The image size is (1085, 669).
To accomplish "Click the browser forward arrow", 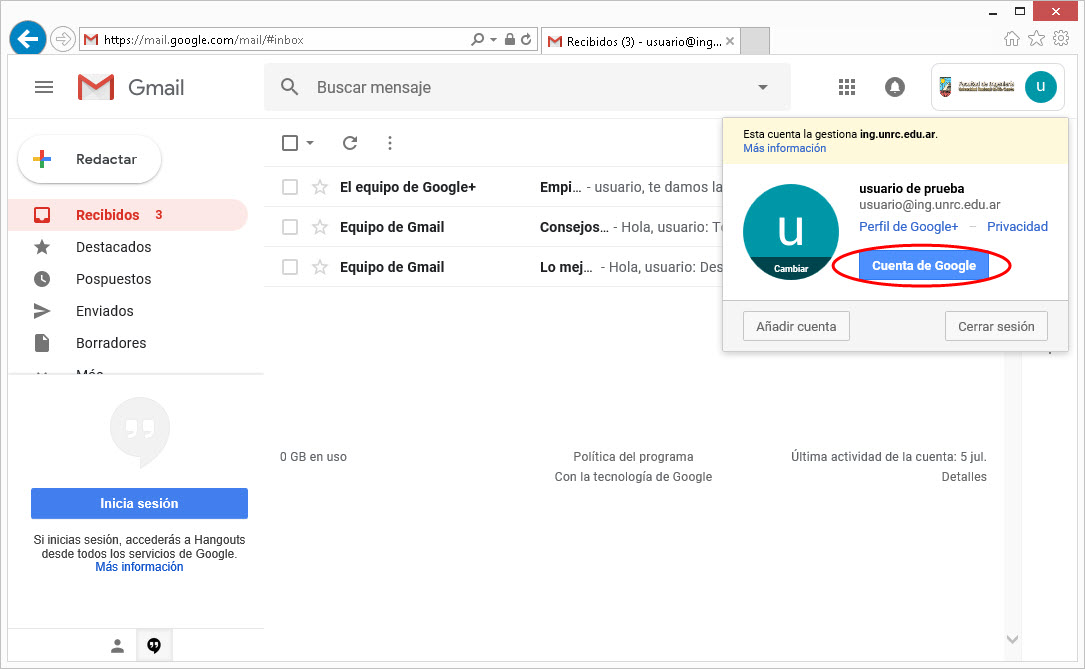I will [63, 39].
